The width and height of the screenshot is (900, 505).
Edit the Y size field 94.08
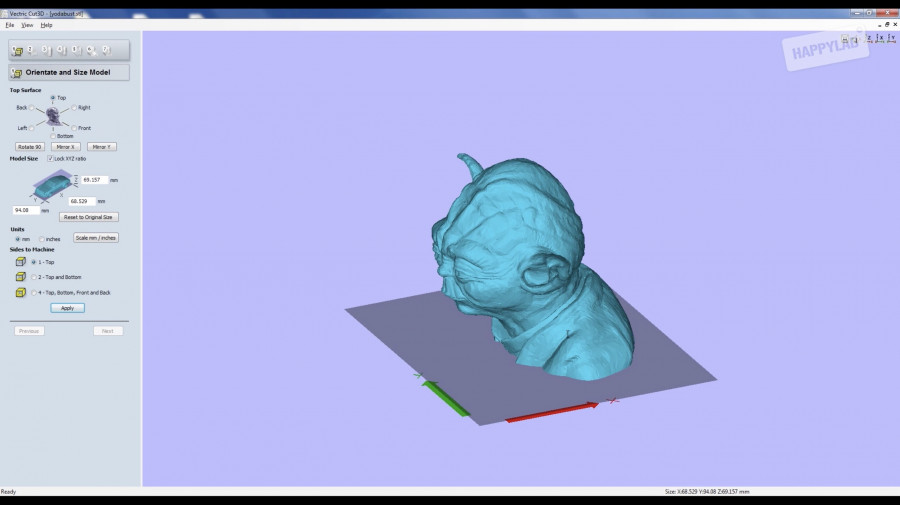[26, 210]
